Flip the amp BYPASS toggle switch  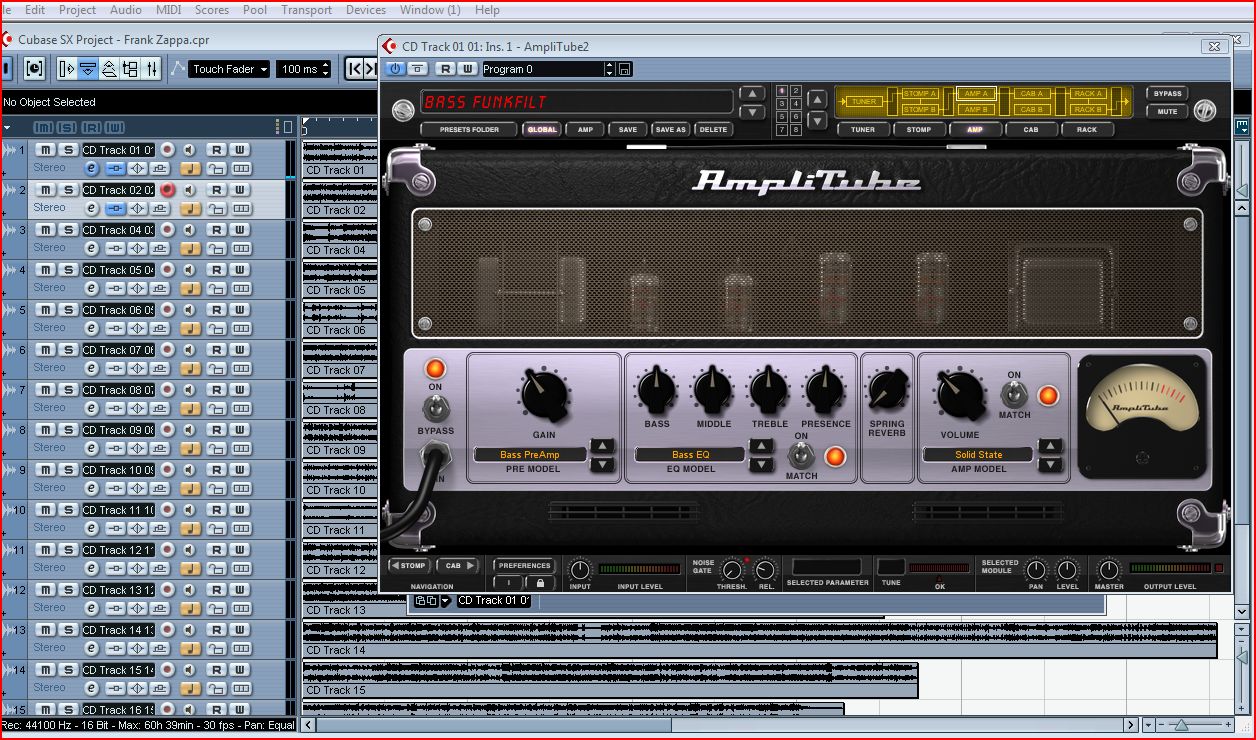pos(435,408)
